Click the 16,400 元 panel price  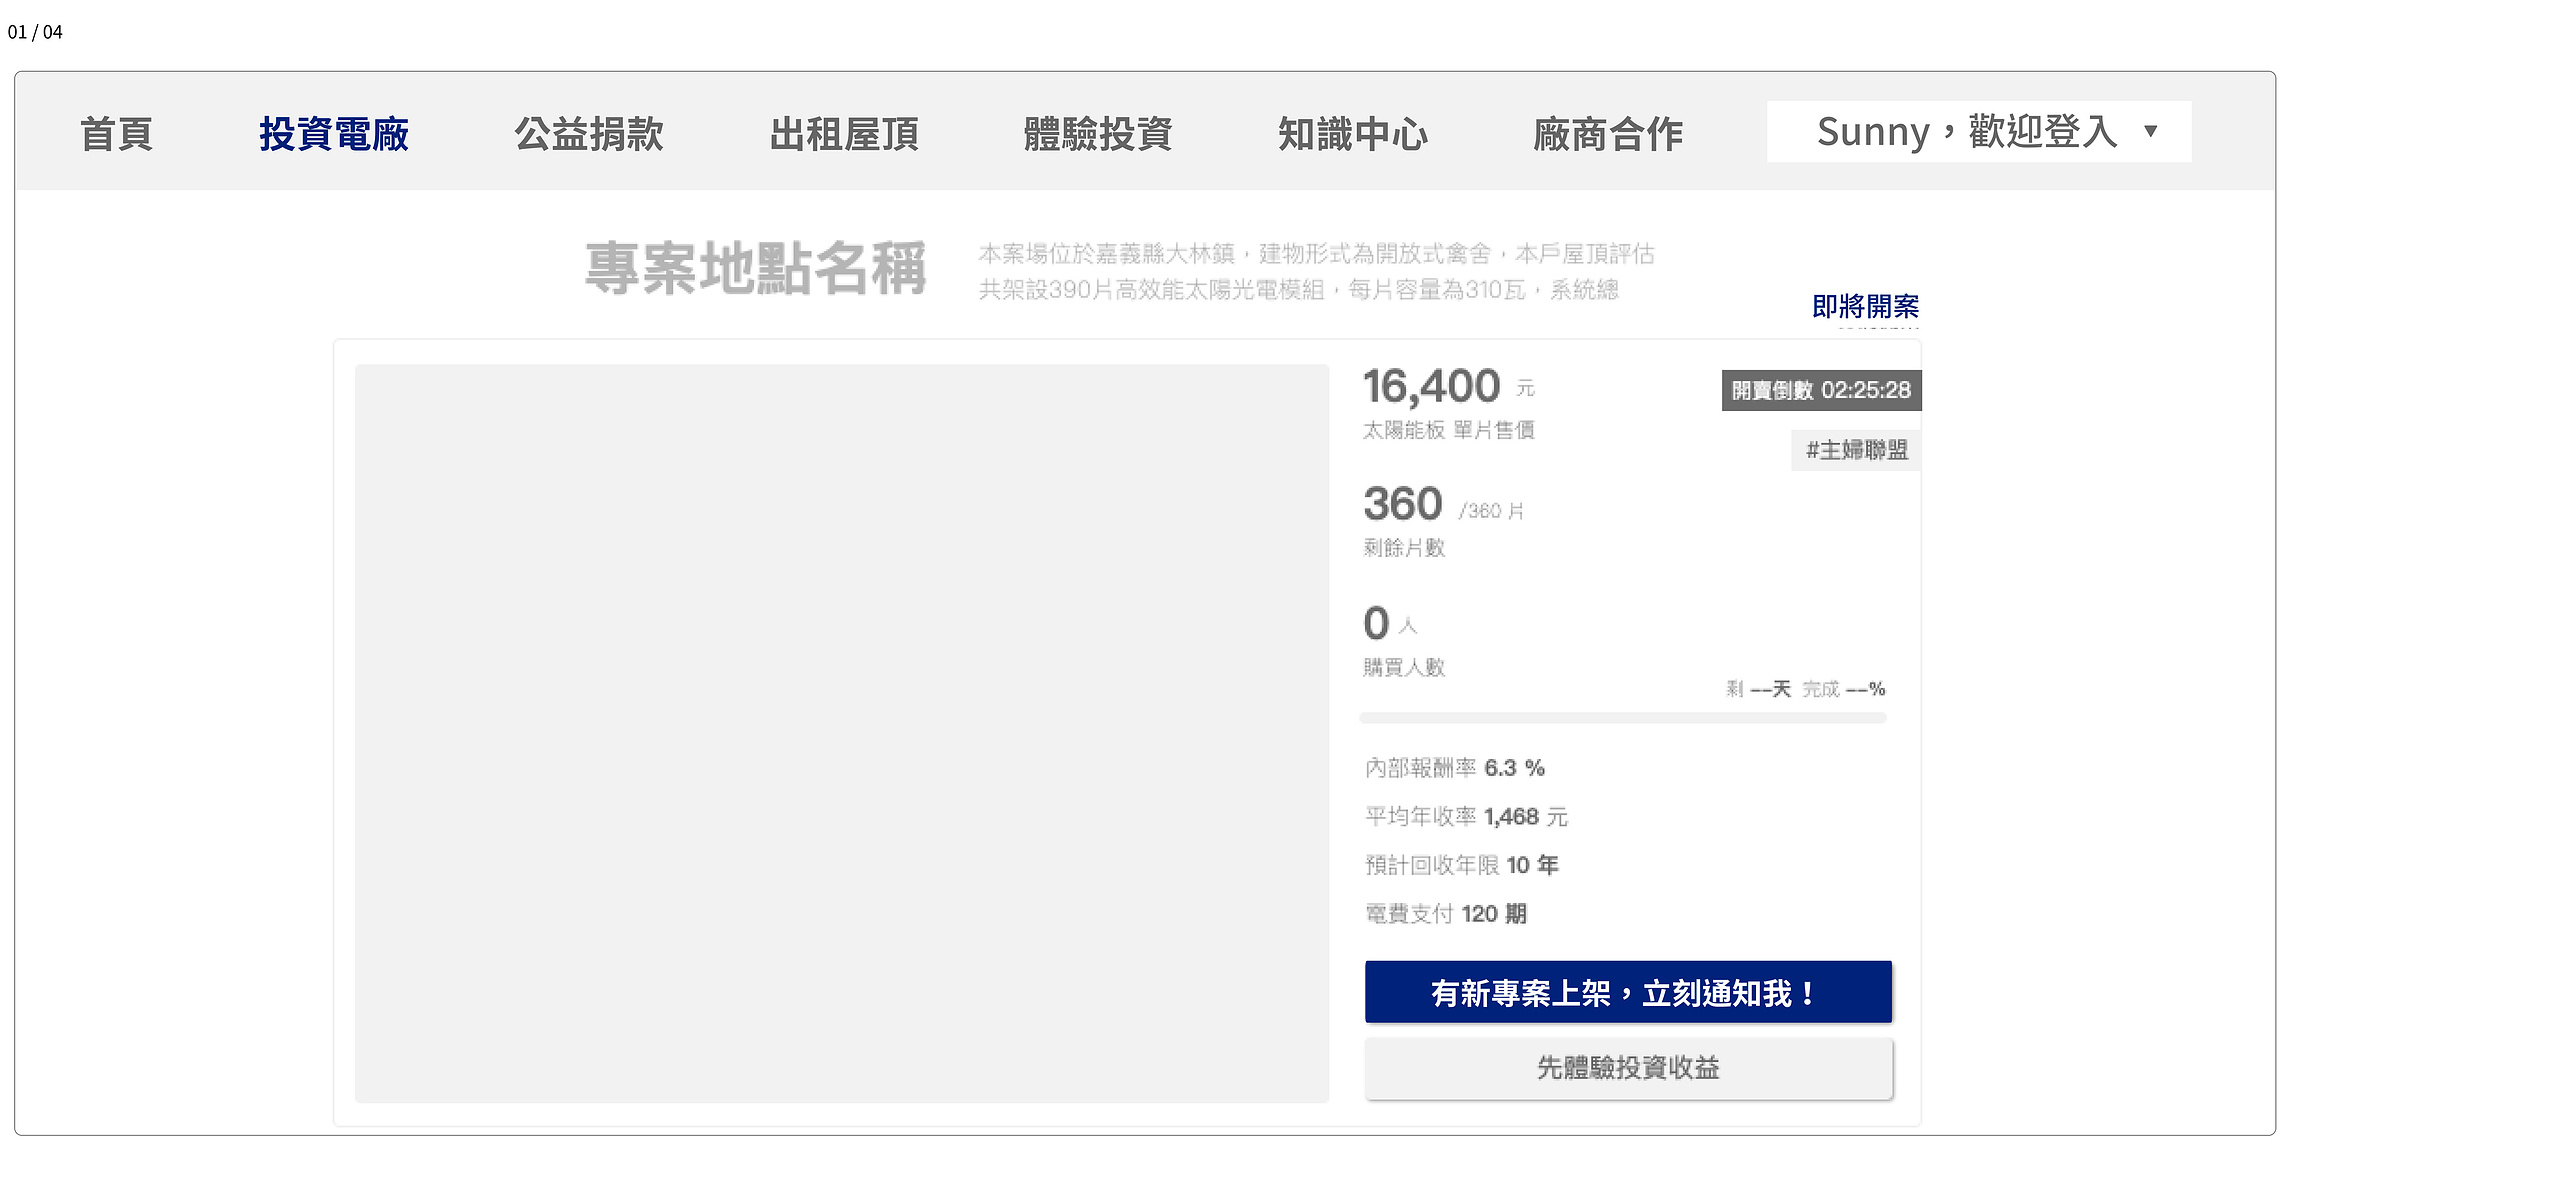tap(1449, 386)
